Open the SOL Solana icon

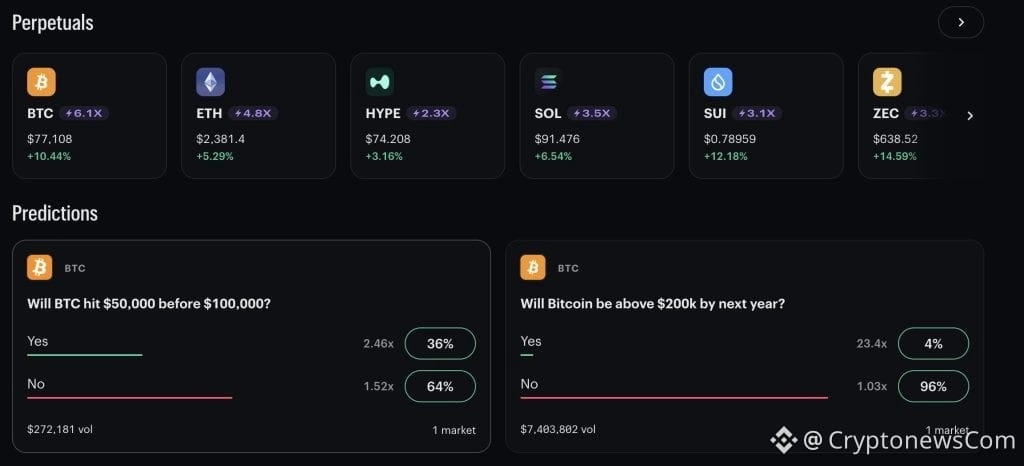549,82
